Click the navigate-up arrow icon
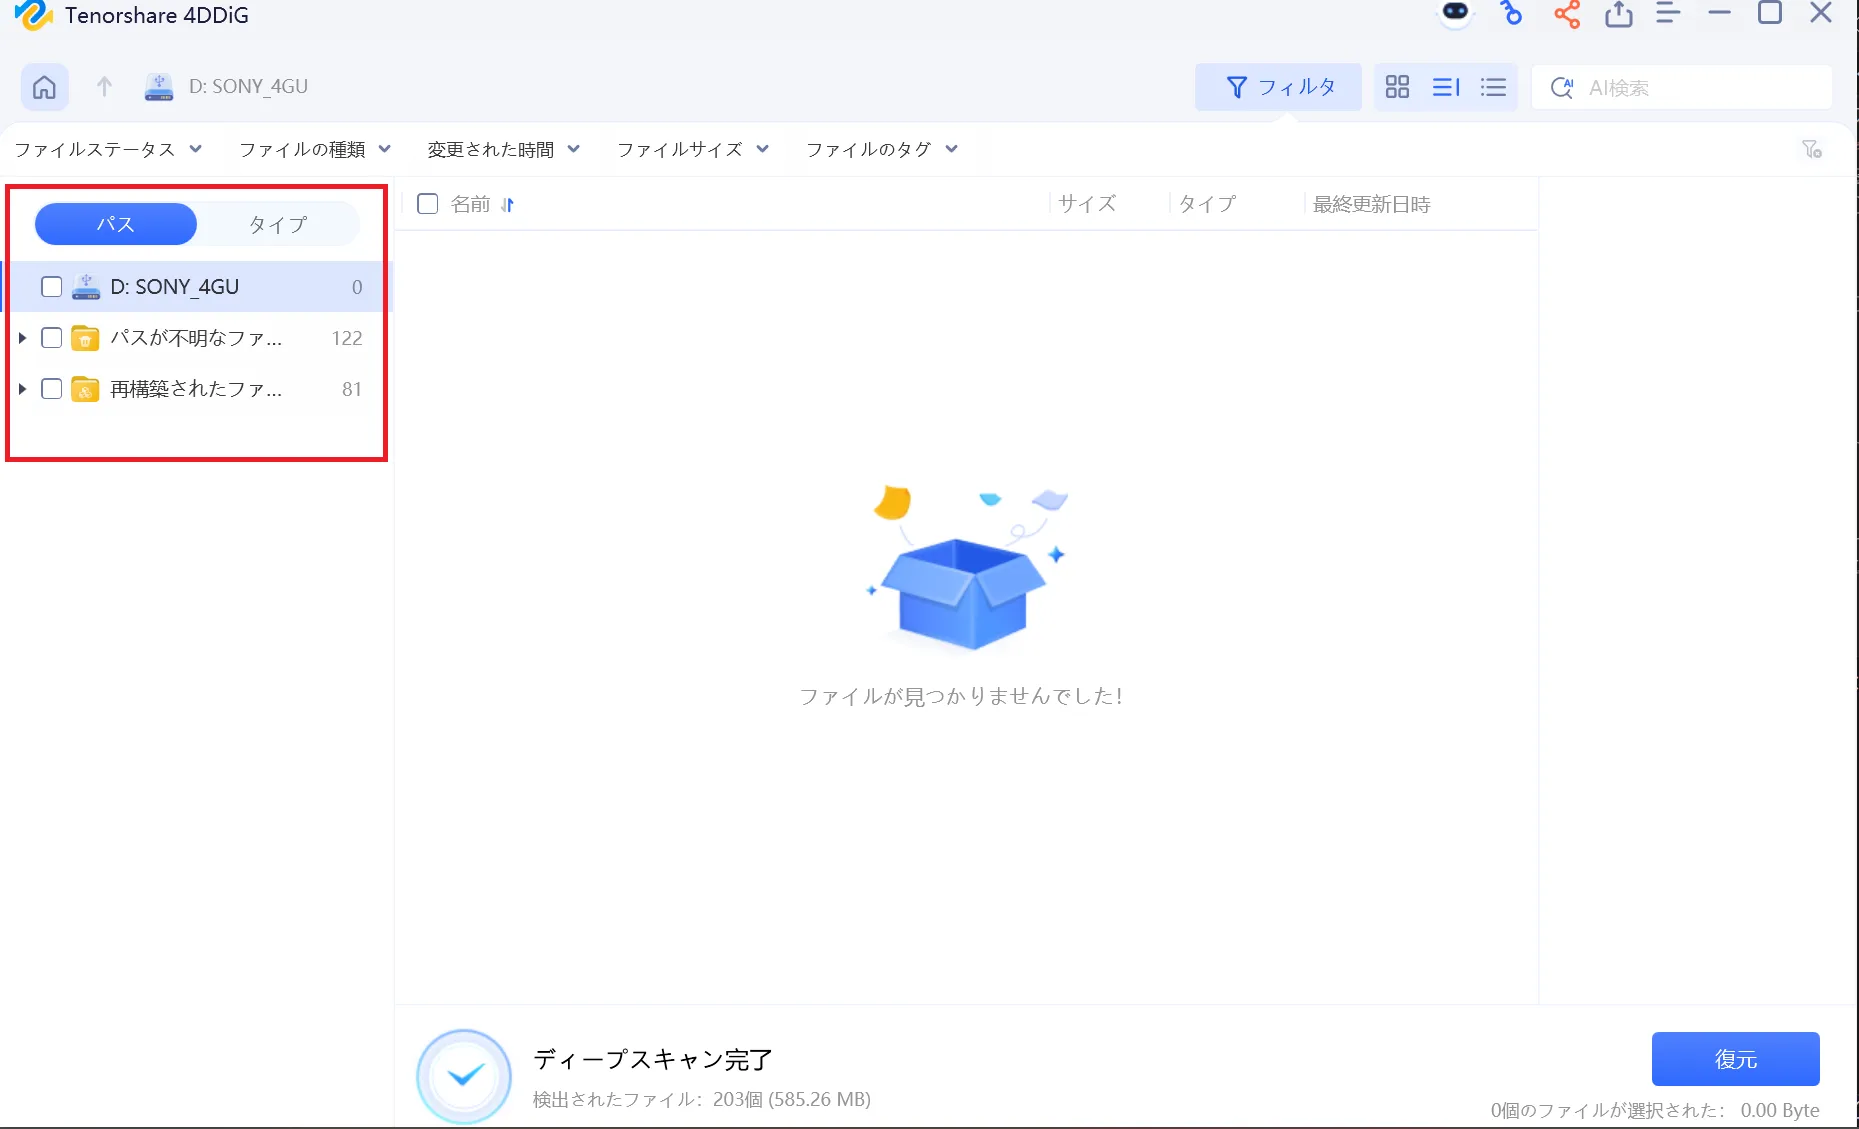This screenshot has width=1859, height=1129. (x=104, y=87)
